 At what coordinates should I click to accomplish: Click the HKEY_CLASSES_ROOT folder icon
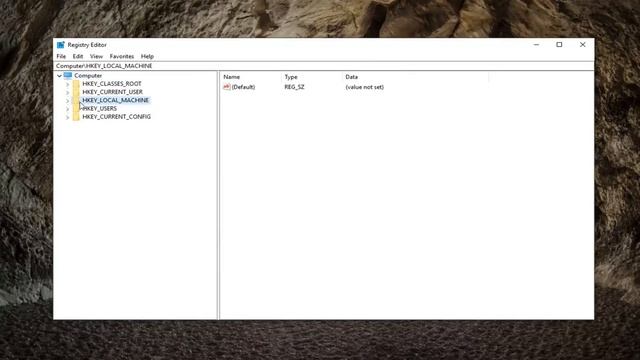click(76, 84)
